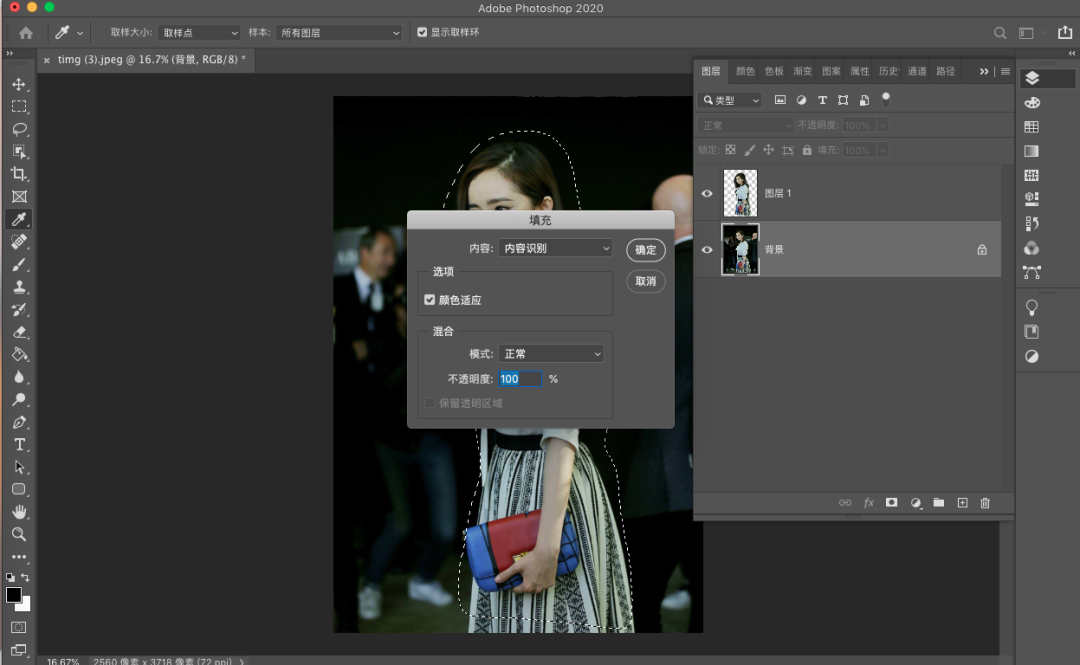
Task: Create a new layer with plus icon
Action: (962, 503)
